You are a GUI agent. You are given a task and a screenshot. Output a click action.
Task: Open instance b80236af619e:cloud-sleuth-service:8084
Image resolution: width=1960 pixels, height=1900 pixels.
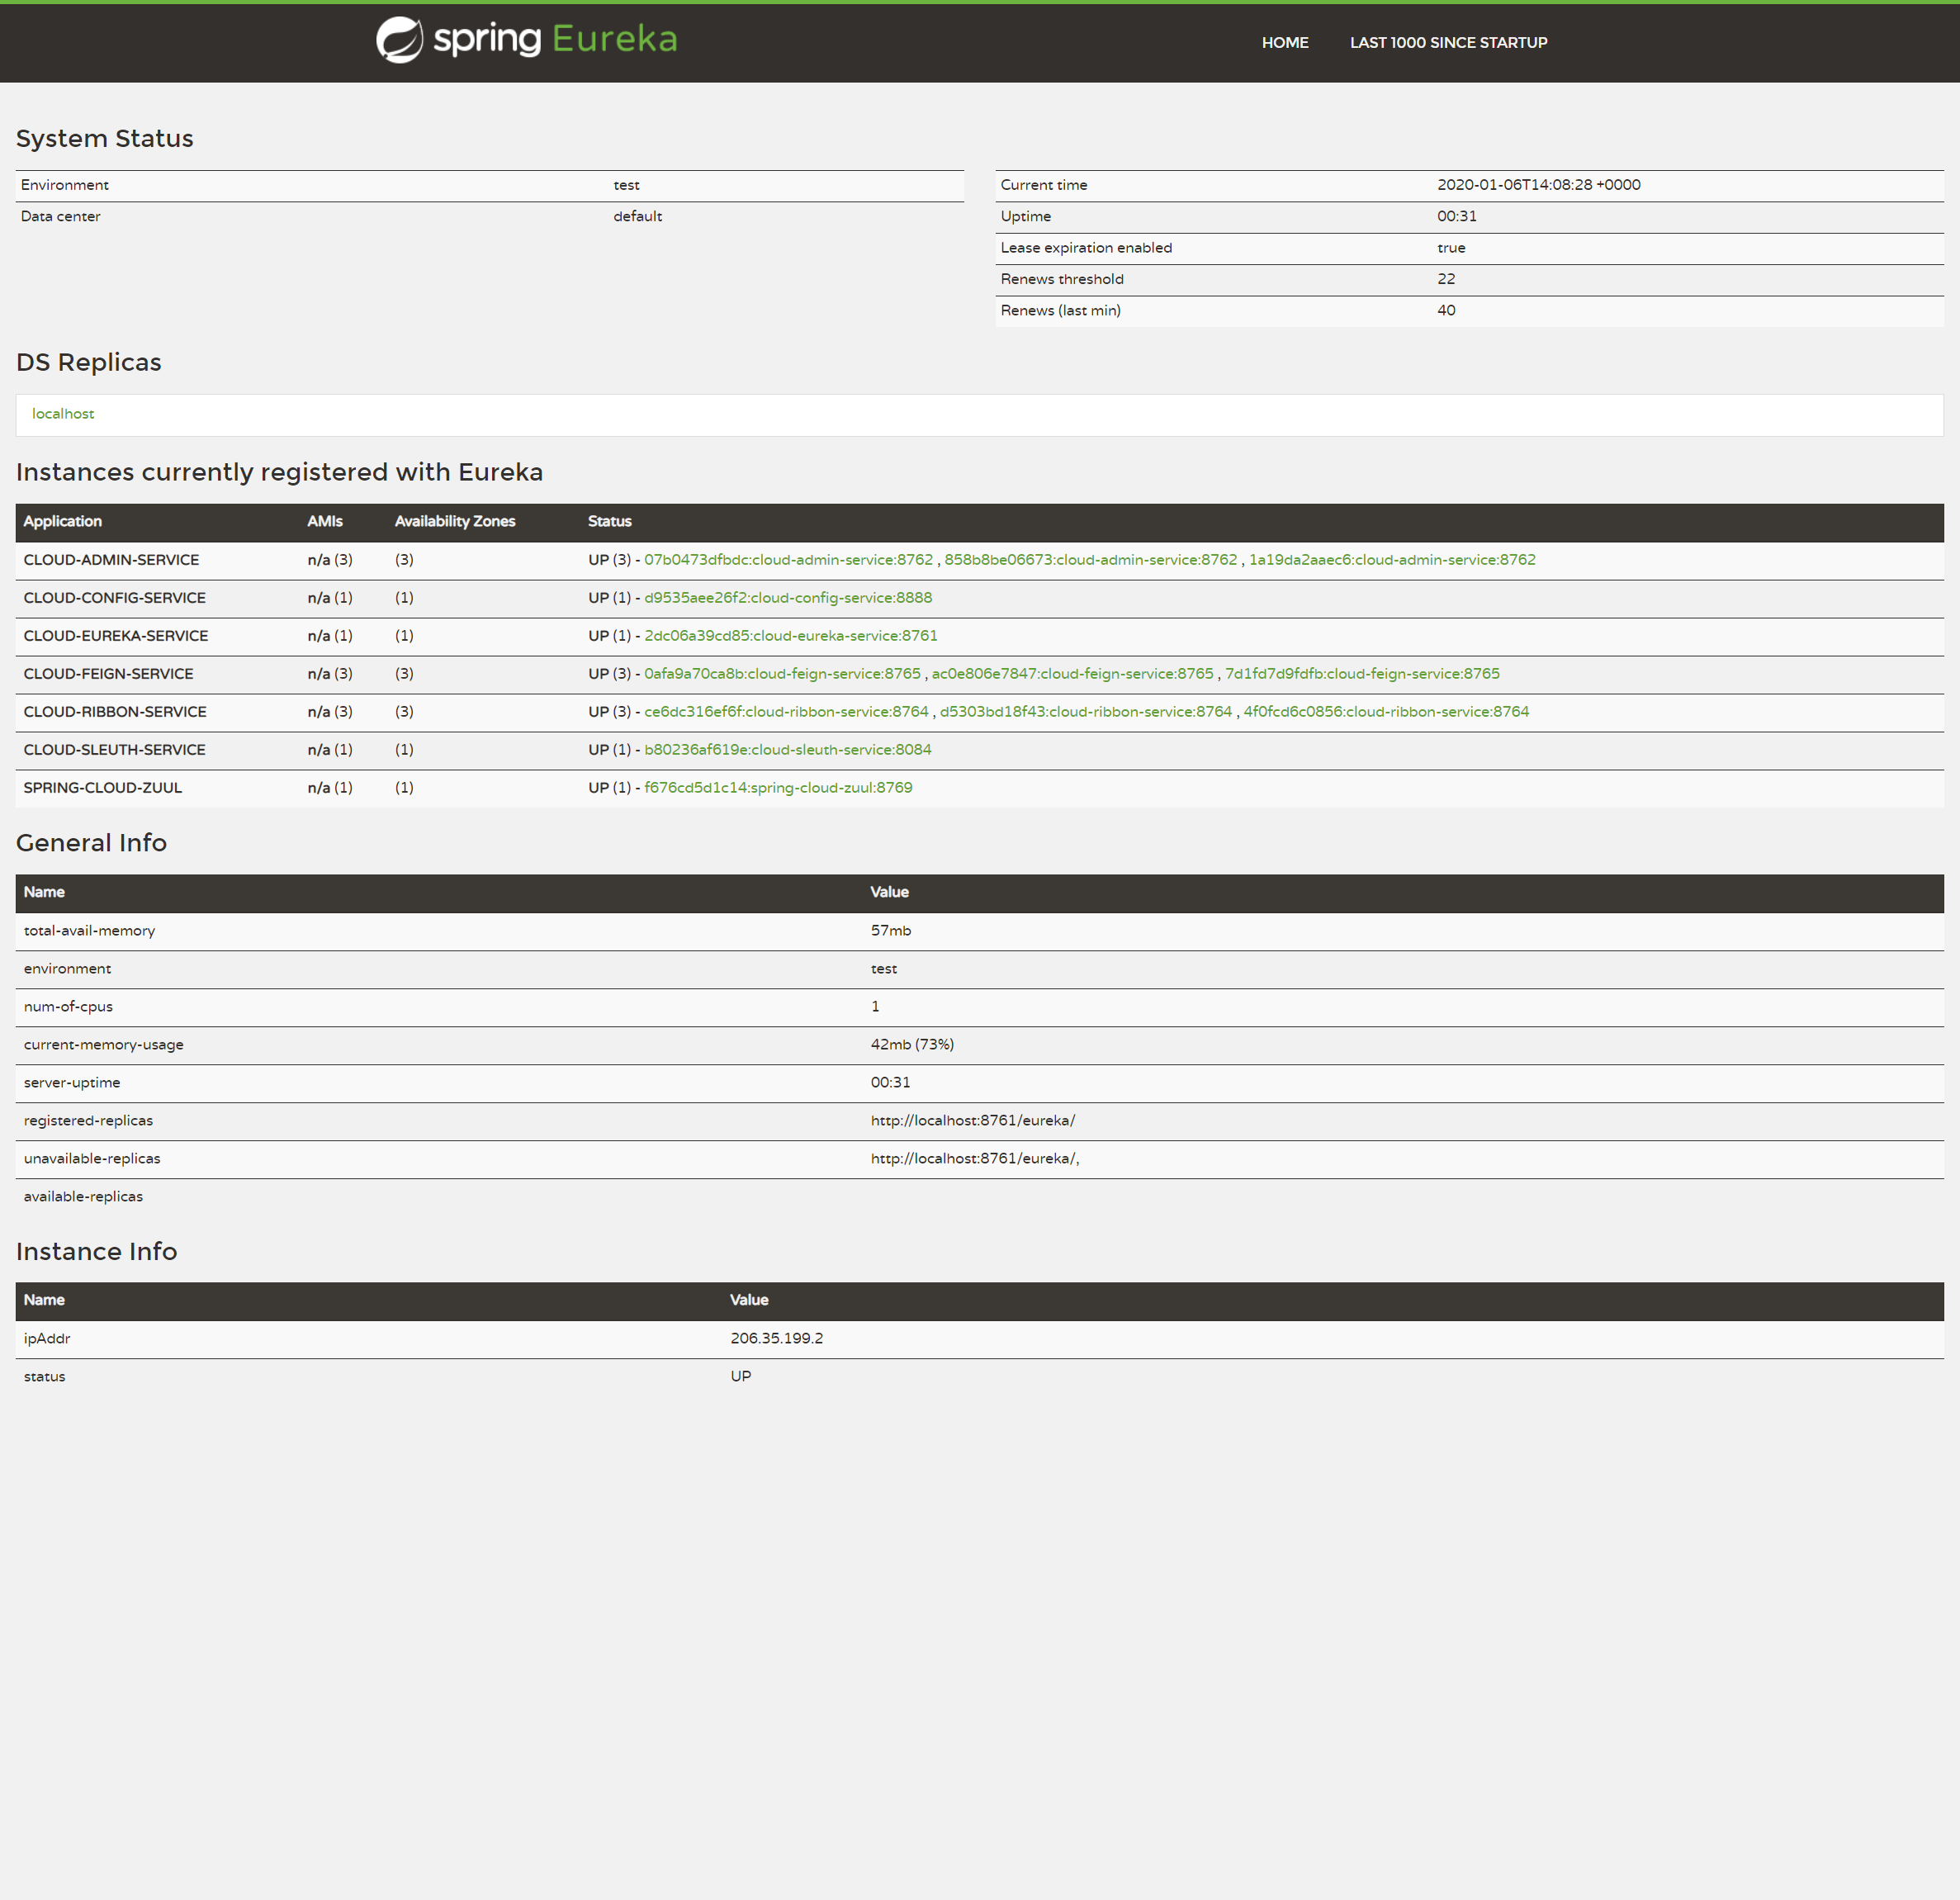point(788,750)
